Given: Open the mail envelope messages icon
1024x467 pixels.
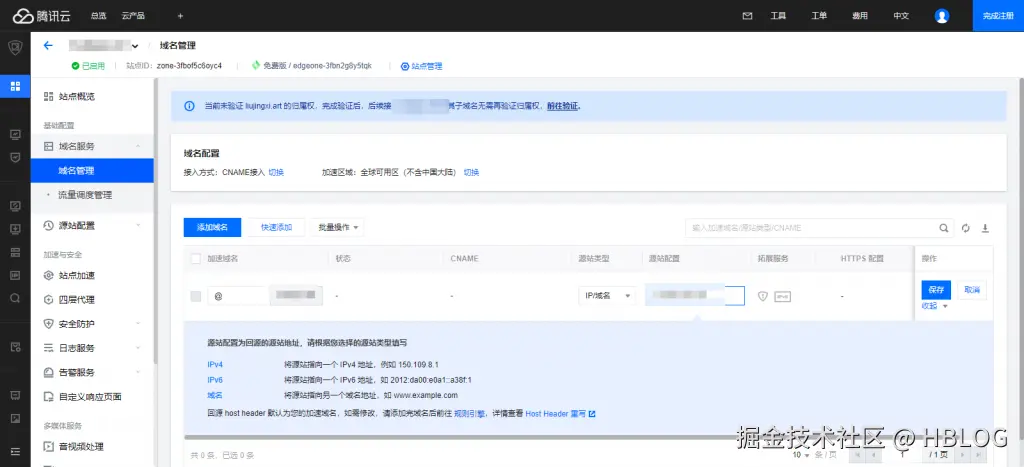Looking at the screenshot, I should click(748, 16).
